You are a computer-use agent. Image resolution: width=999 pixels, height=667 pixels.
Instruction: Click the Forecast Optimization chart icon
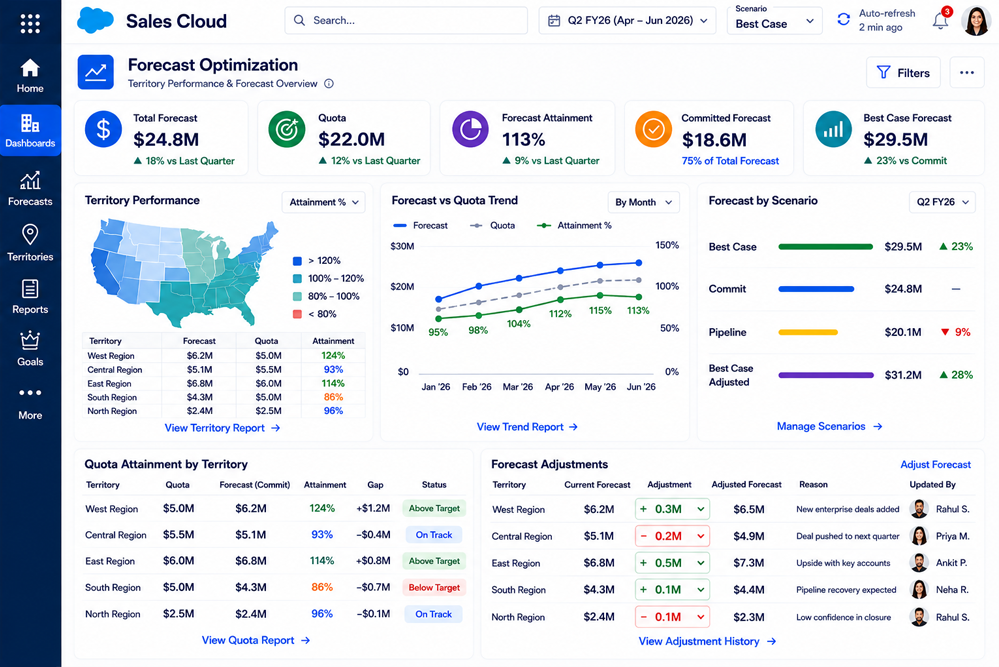point(96,72)
